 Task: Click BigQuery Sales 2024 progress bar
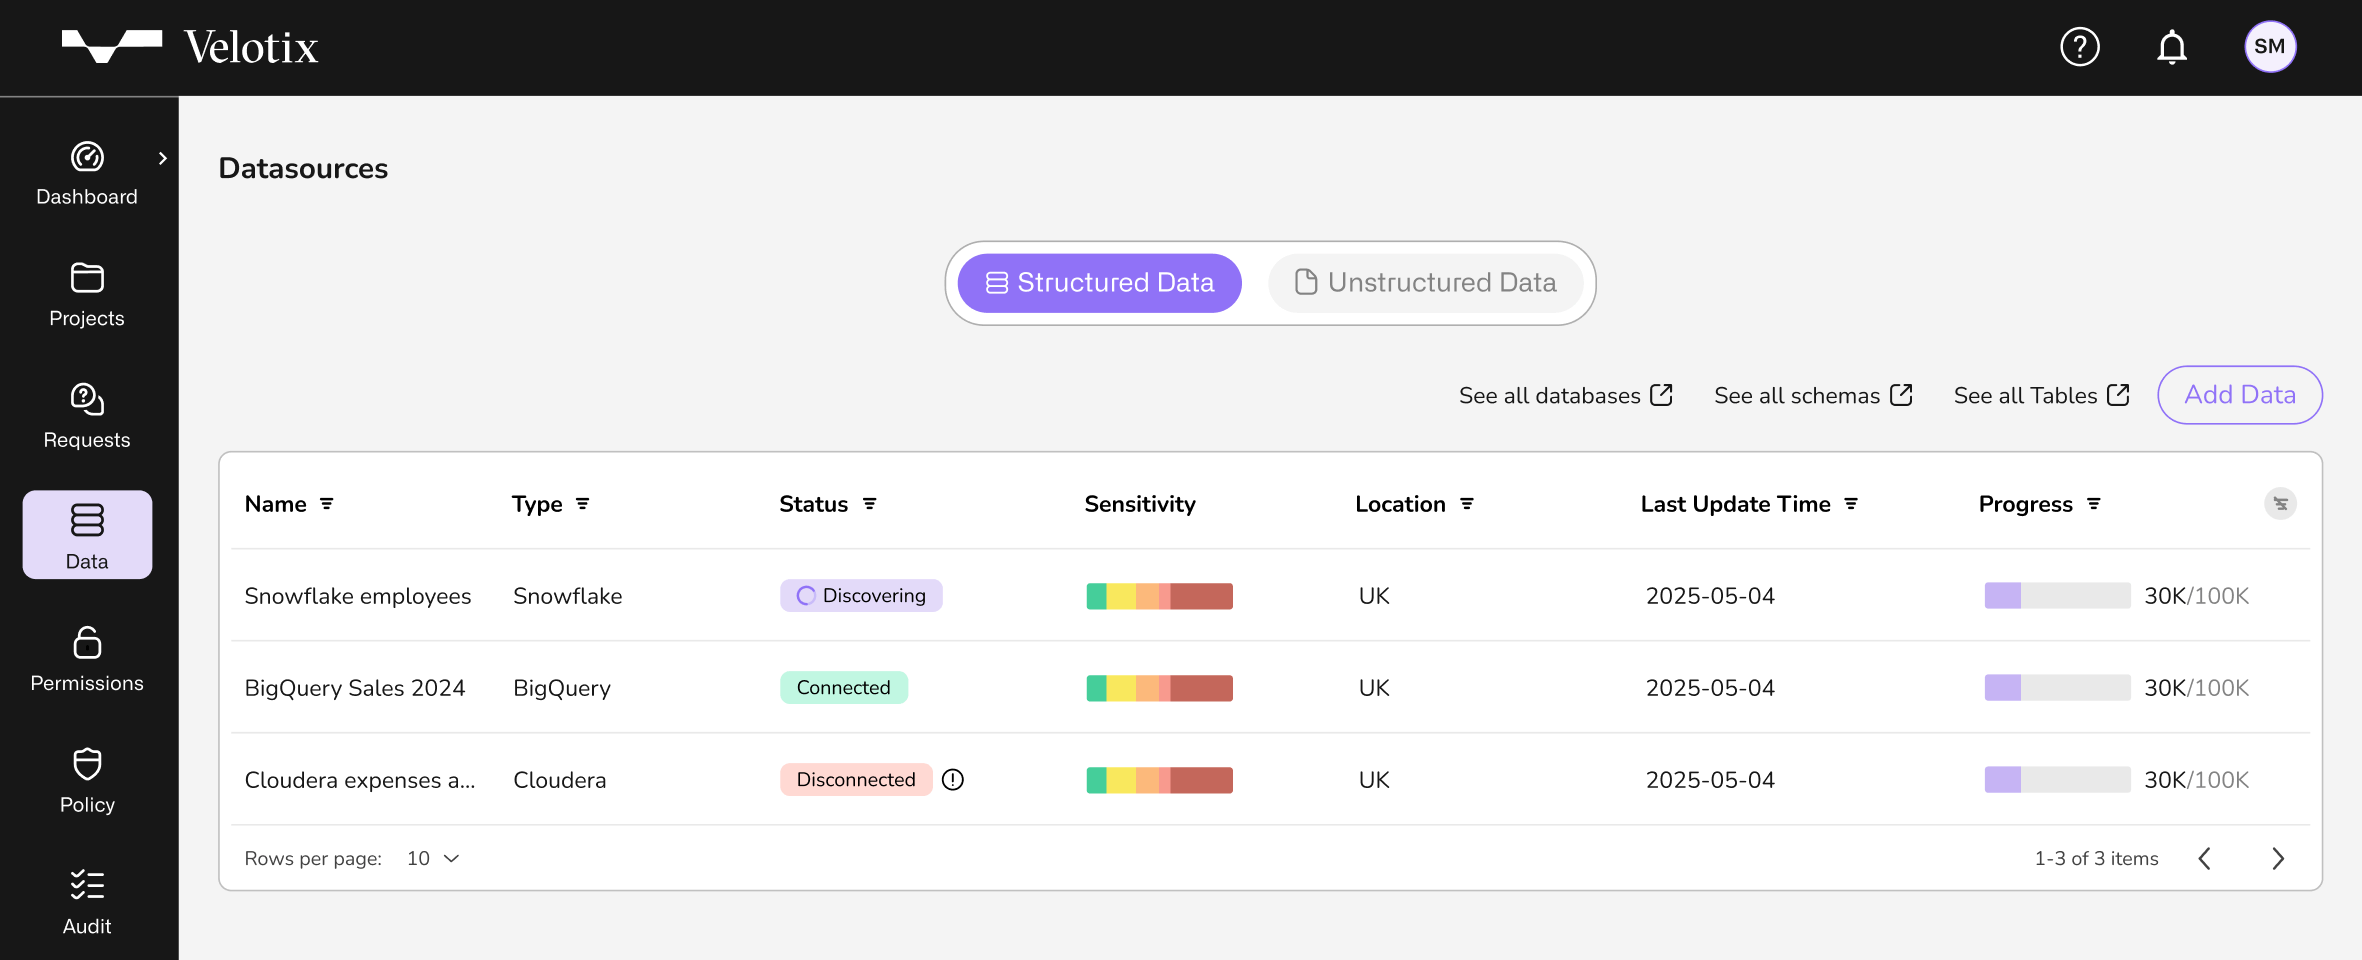point(2057,688)
